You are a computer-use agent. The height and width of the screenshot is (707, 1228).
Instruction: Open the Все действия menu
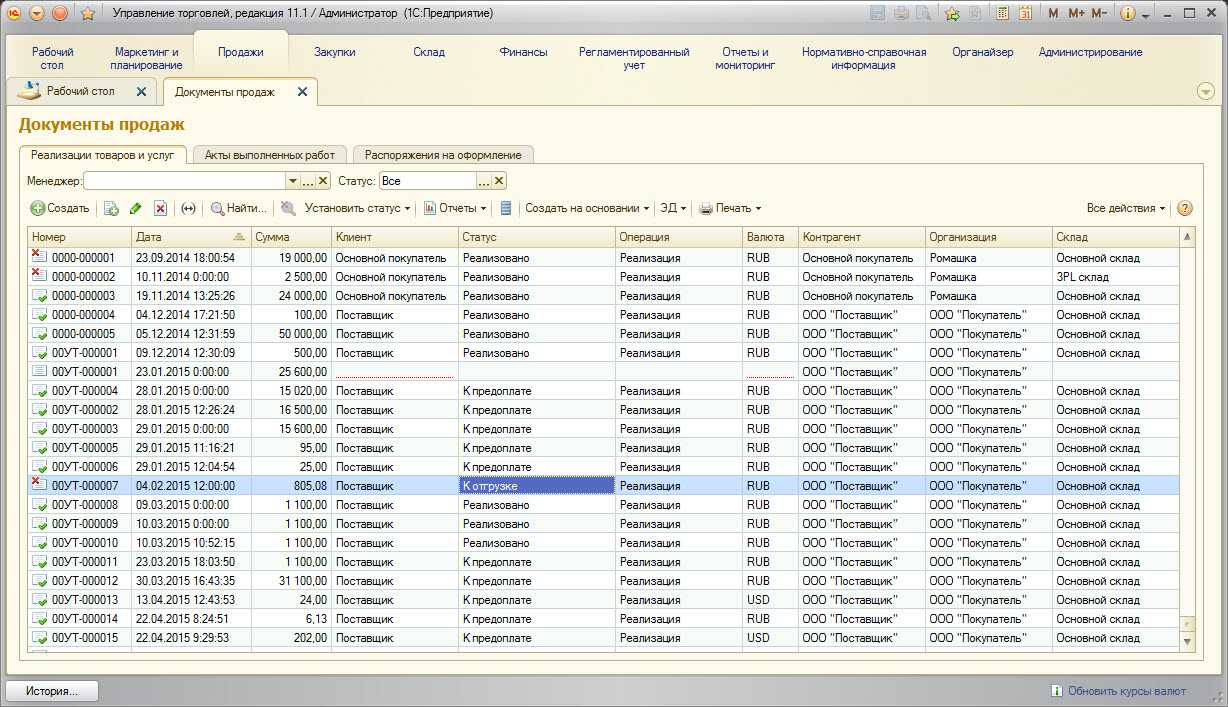coord(1126,209)
